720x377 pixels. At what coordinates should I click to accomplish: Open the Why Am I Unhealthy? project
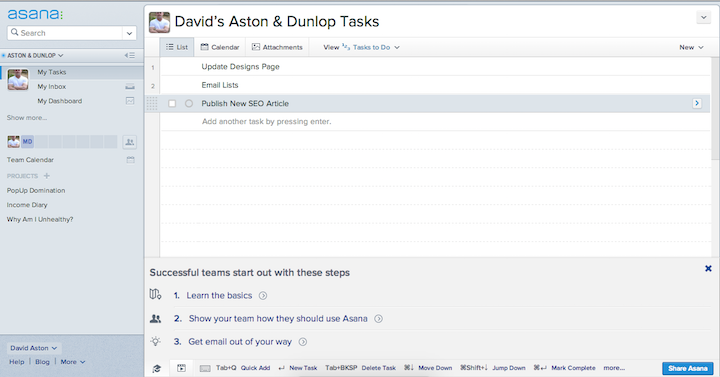40,219
